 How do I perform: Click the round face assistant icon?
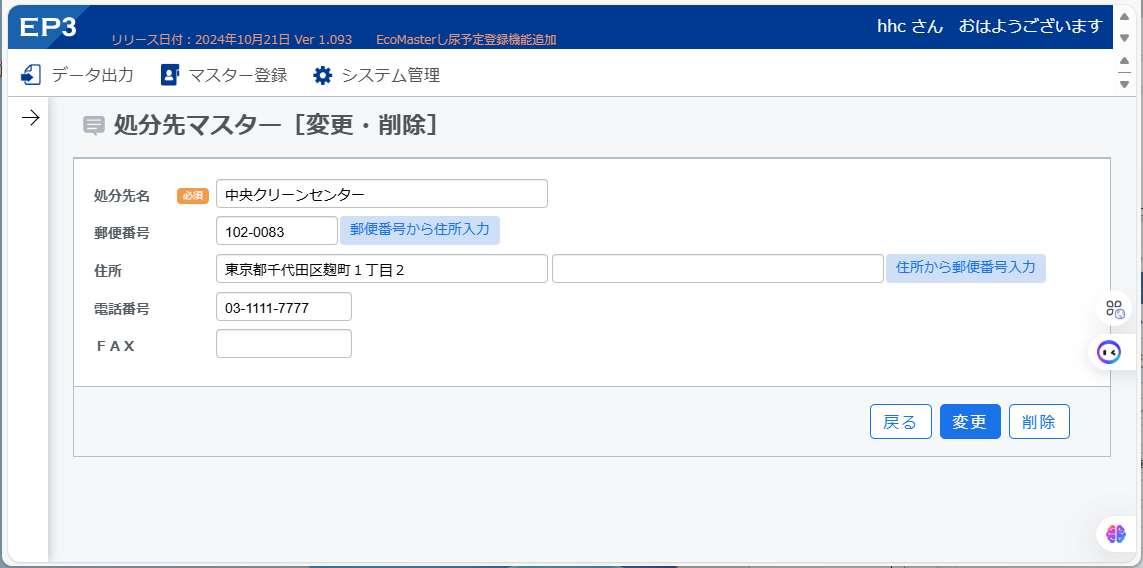[1109, 352]
